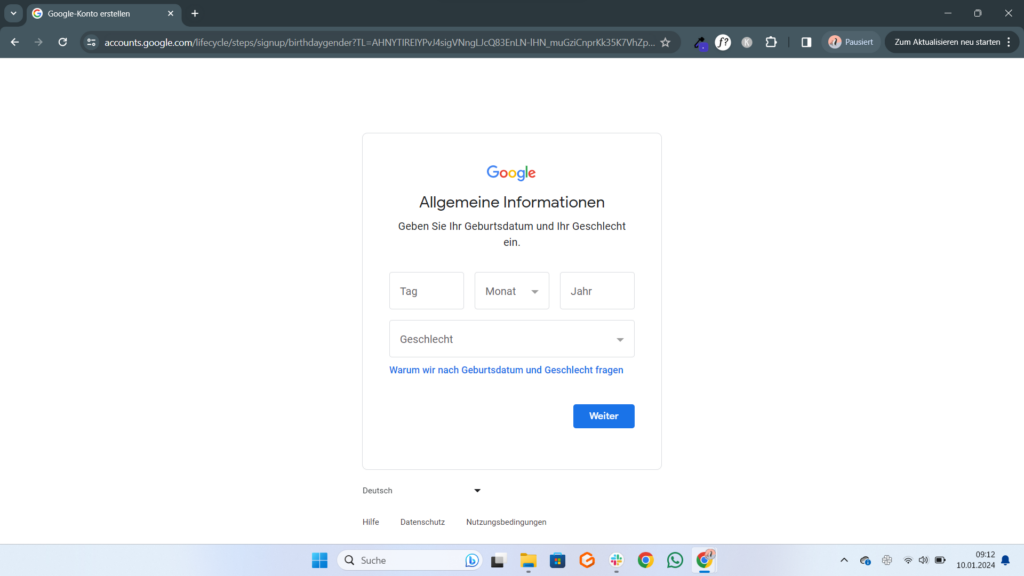Image resolution: width=1024 pixels, height=576 pixels.
Task: Click the Weiter button
Action: click(603, 416)
